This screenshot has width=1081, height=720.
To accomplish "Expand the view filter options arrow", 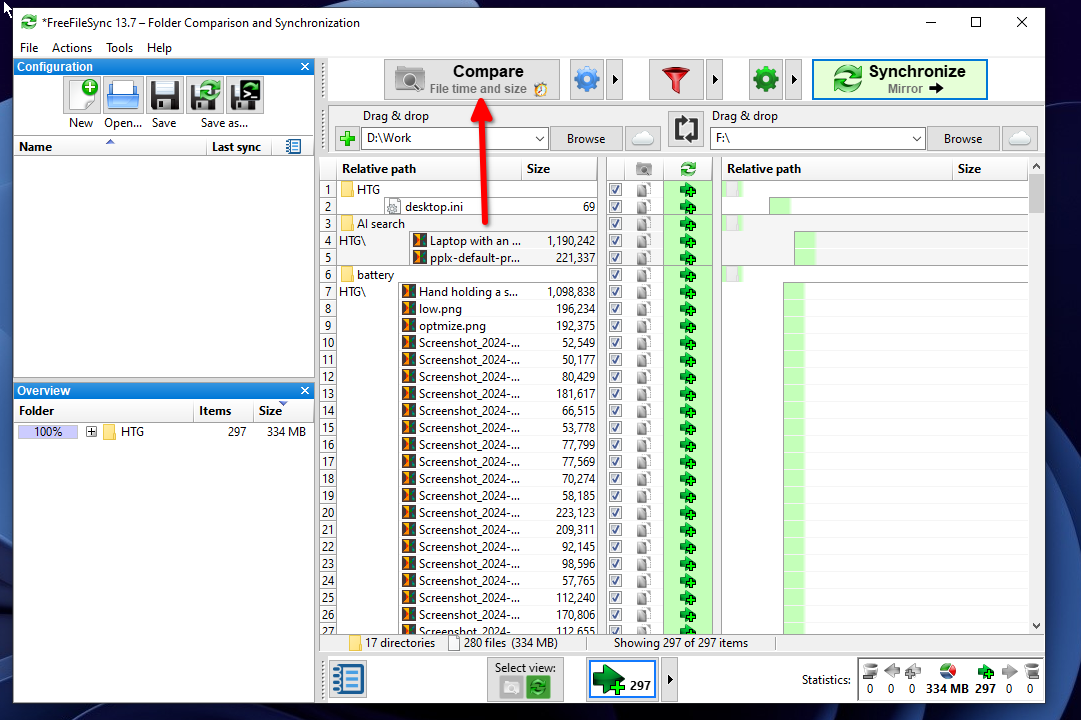I will [x=669, y=679].
